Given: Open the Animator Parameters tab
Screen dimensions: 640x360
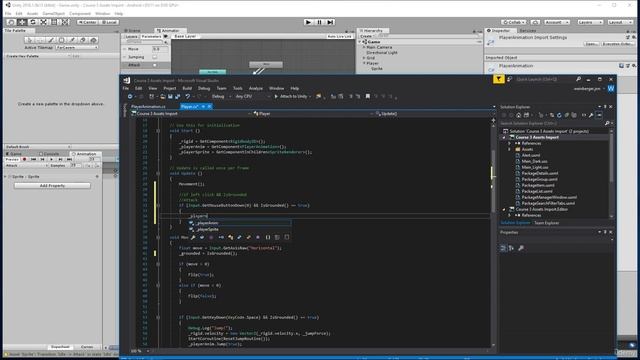Looking at the screenshot, I should pyautogui.click(x=151, y=36).
